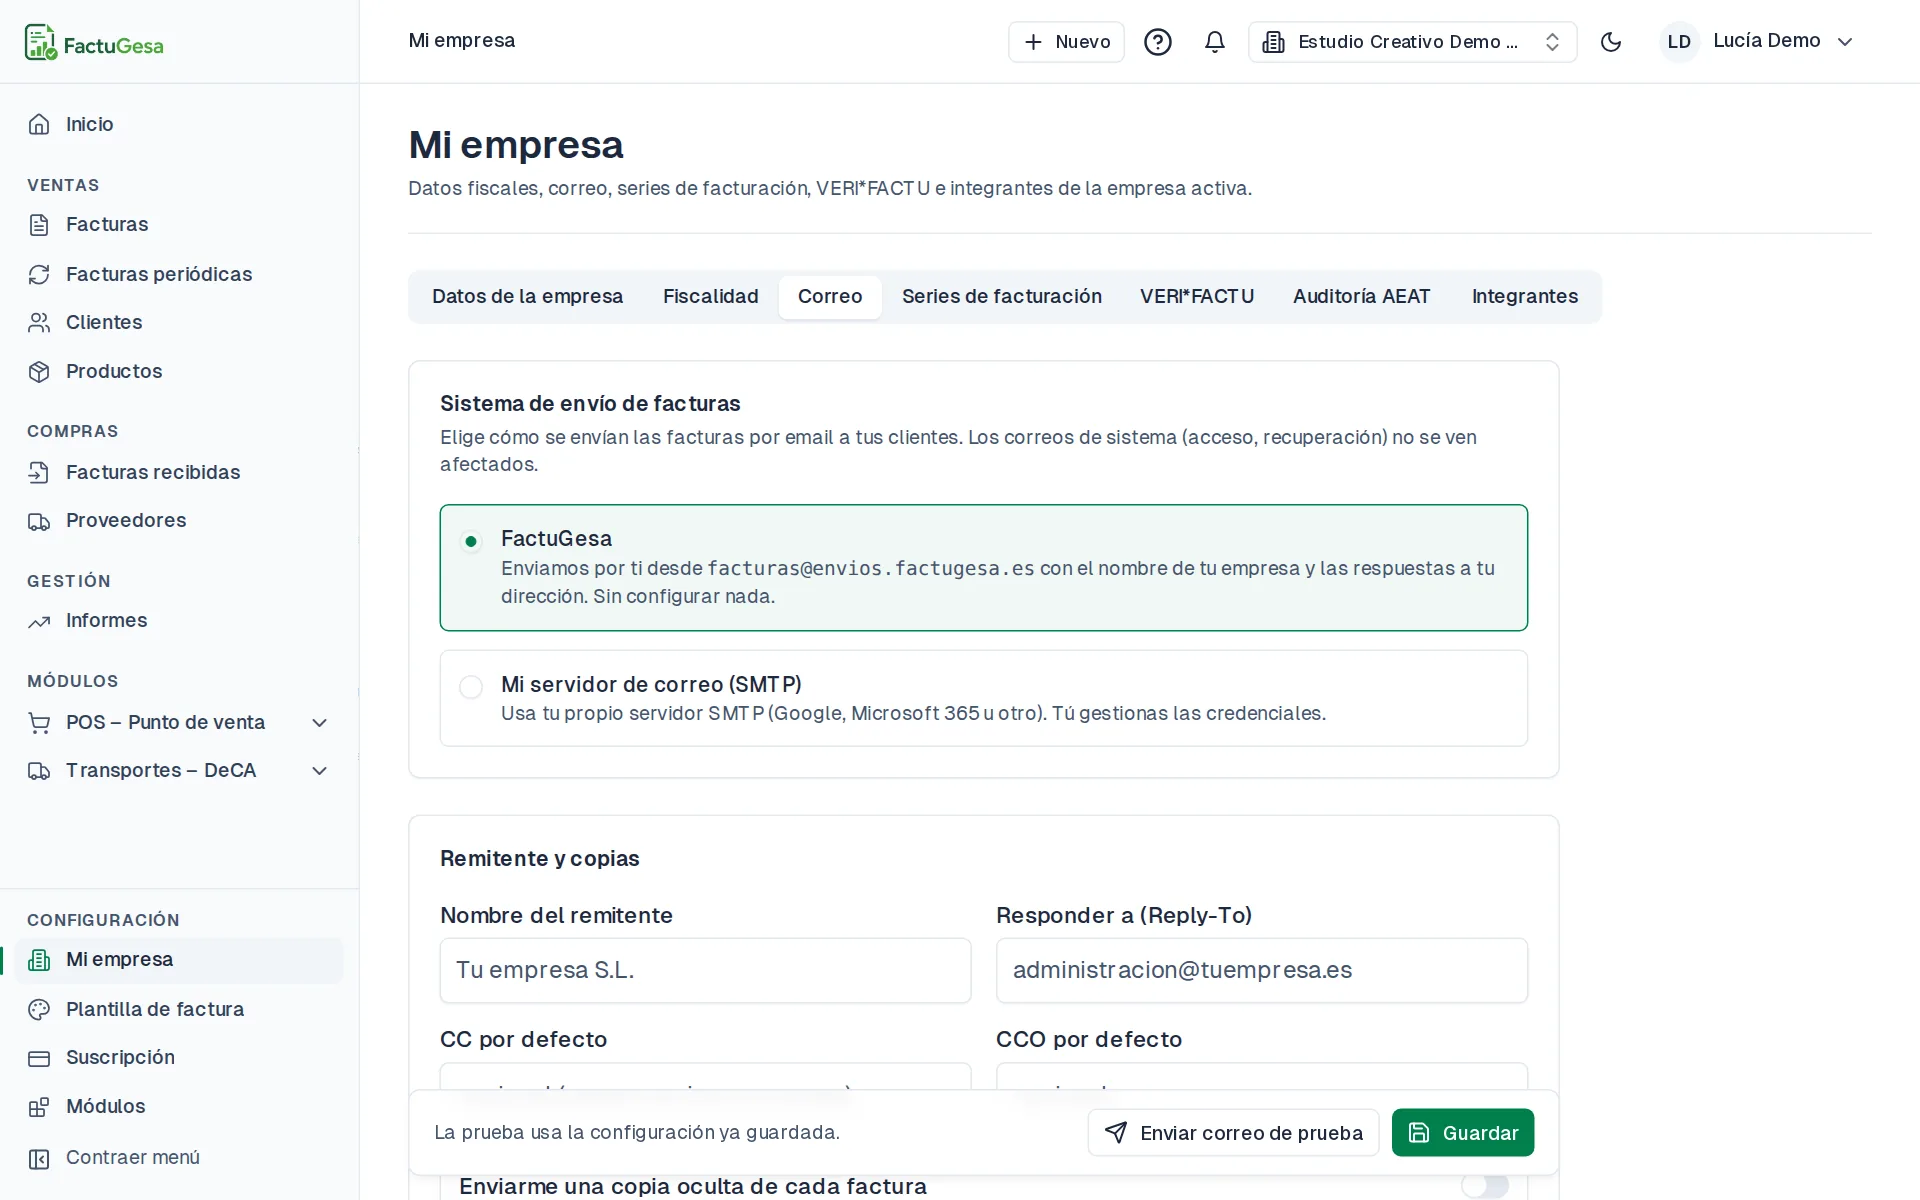Open Facturas in sidebar

pos(179,224)
